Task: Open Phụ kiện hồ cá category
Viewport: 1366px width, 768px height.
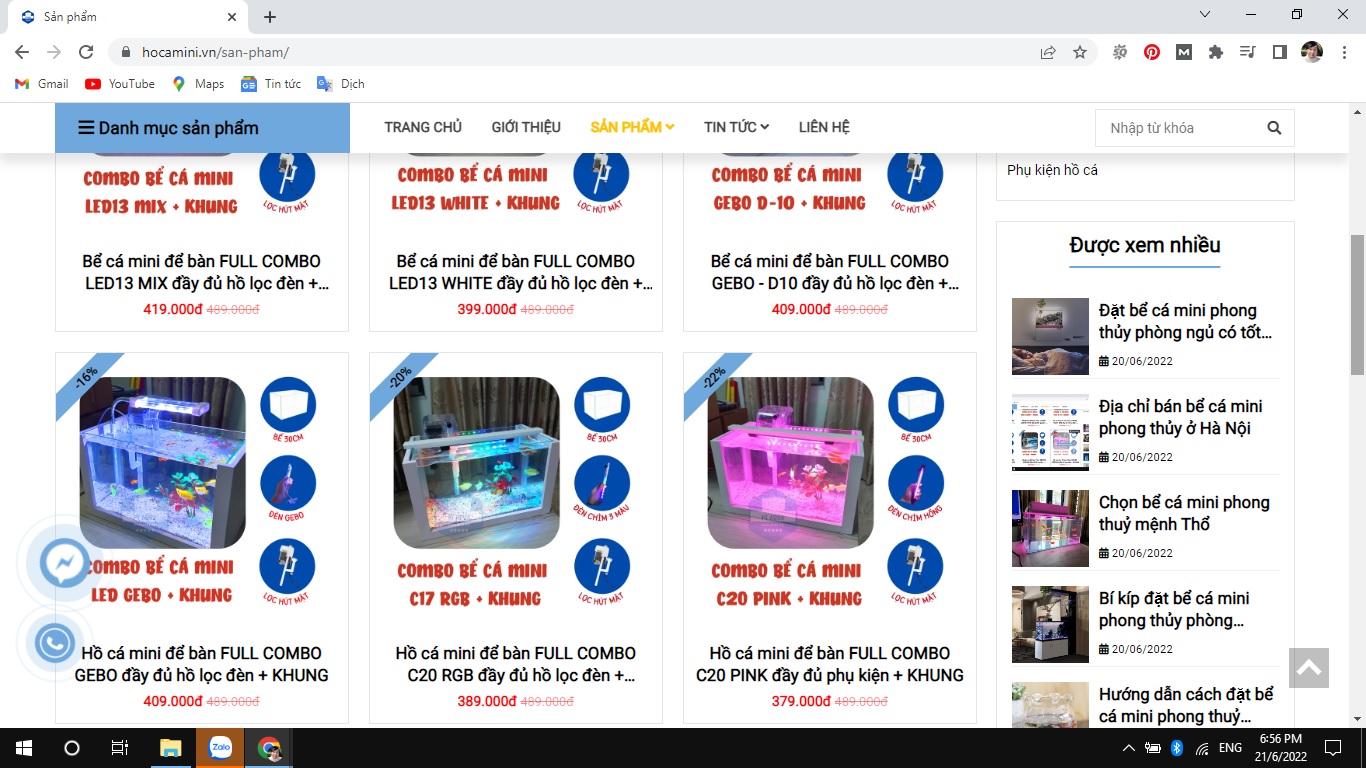Action: pos(1052,170)
